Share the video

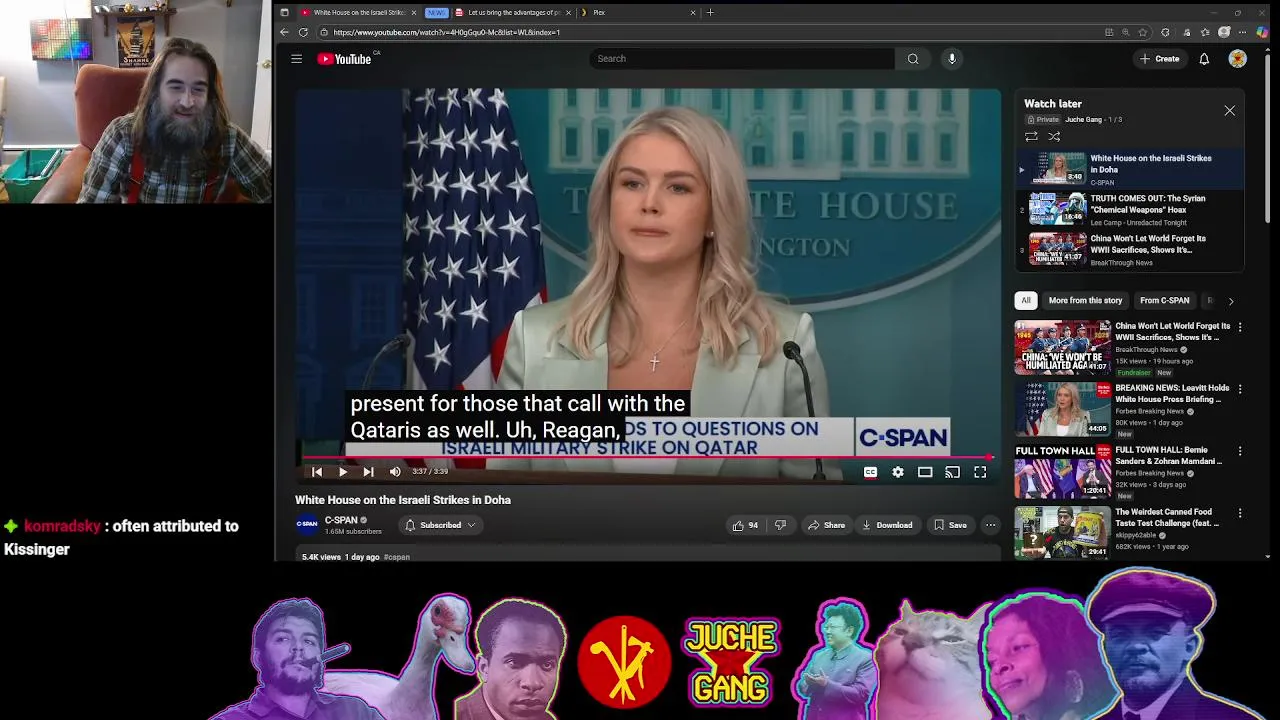(826, 525)
